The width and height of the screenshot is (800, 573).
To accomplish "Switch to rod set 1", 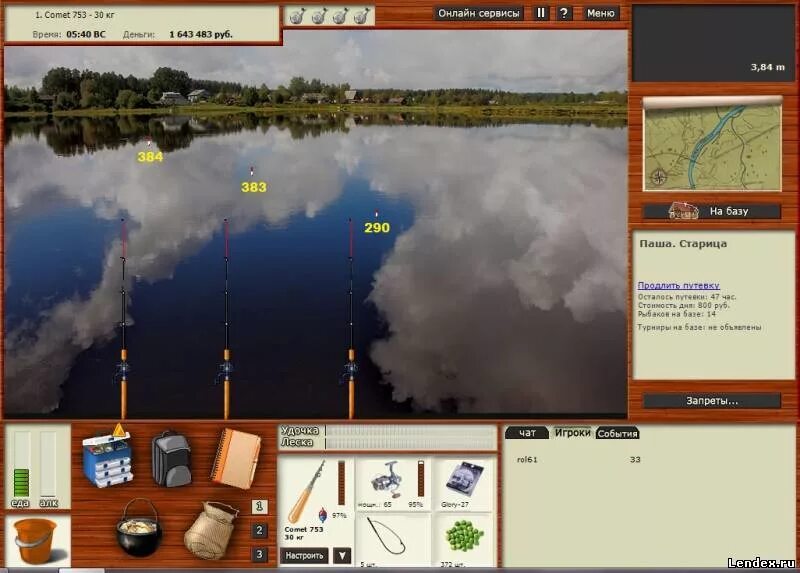I will (259, 506).
